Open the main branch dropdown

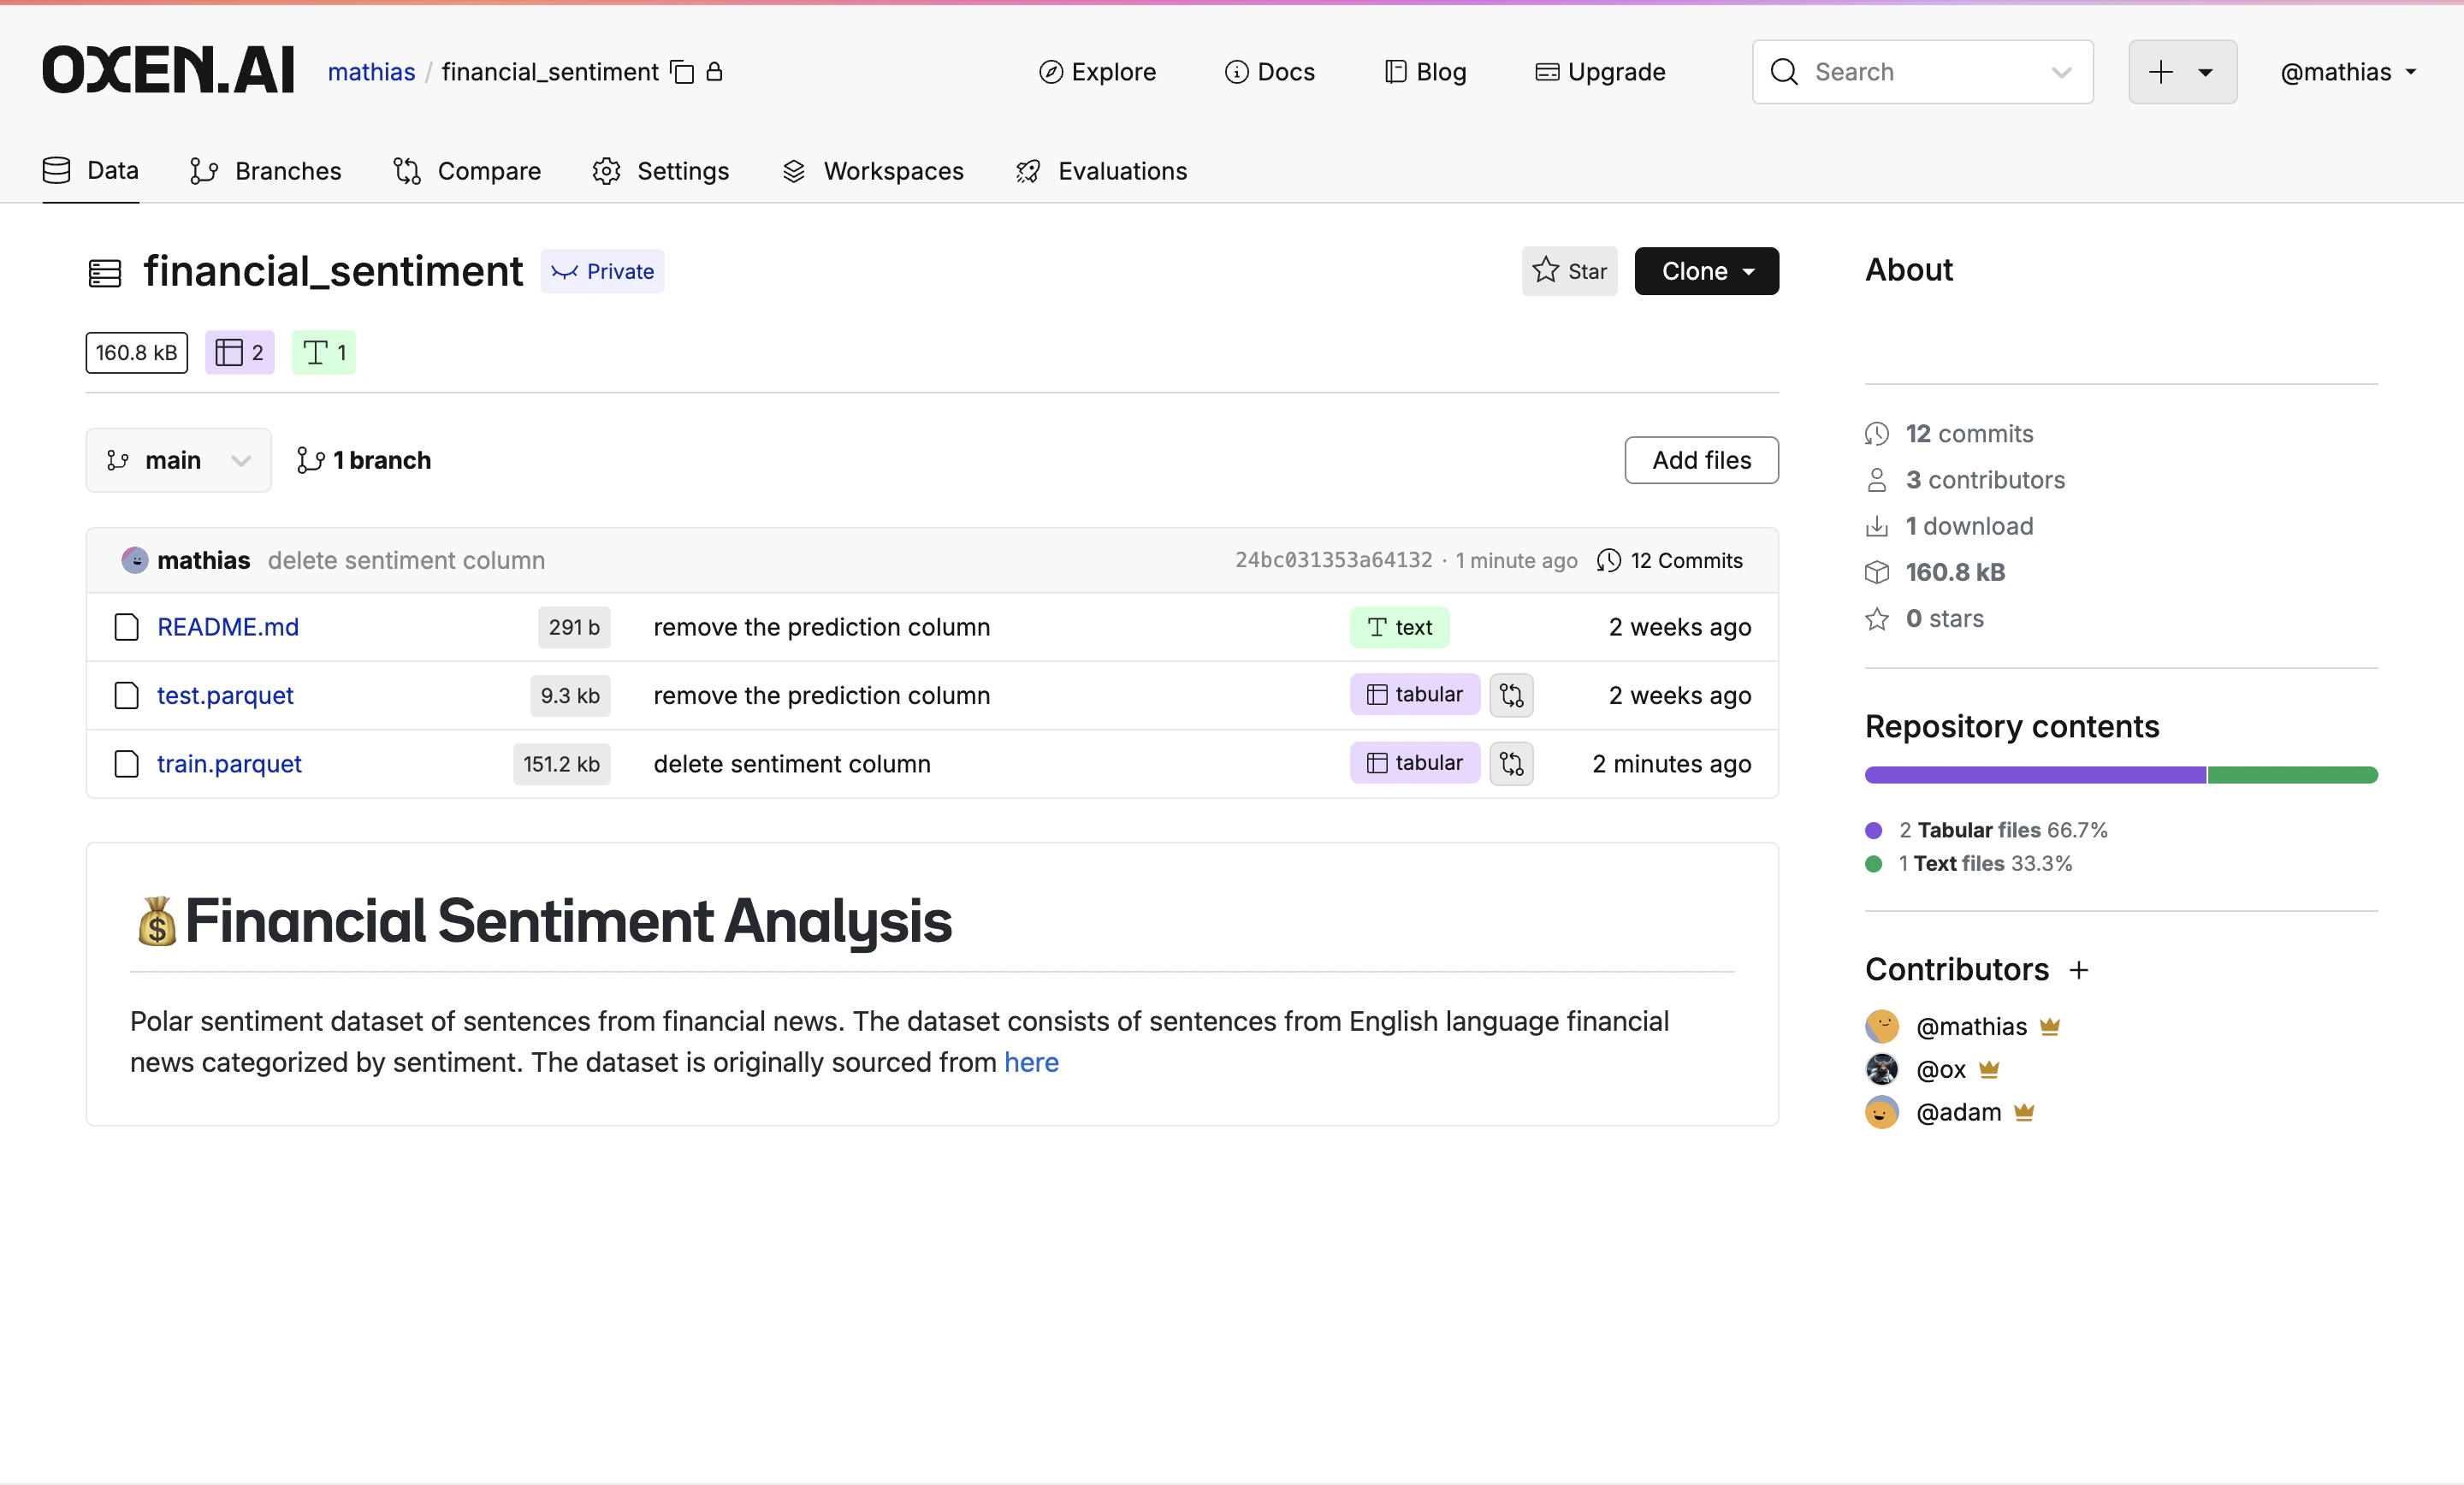tap(178, 460)
